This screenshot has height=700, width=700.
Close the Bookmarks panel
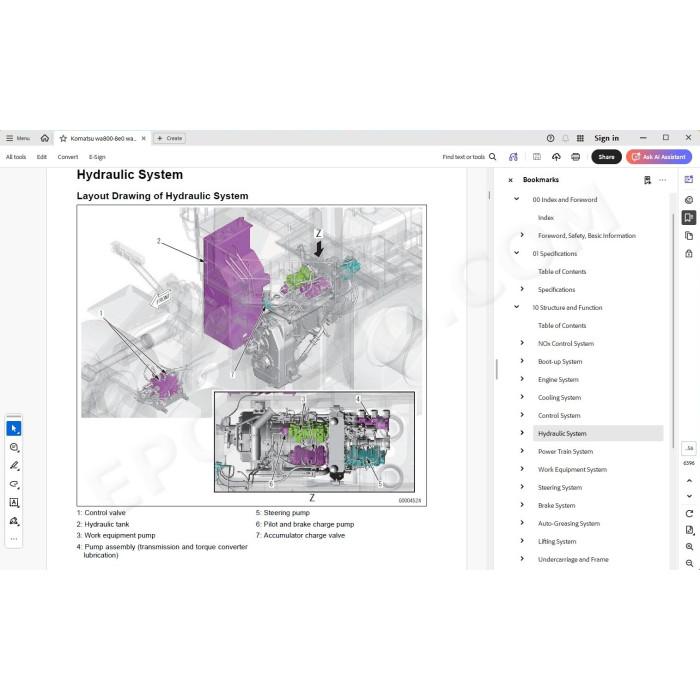click(x=510, y=180)
